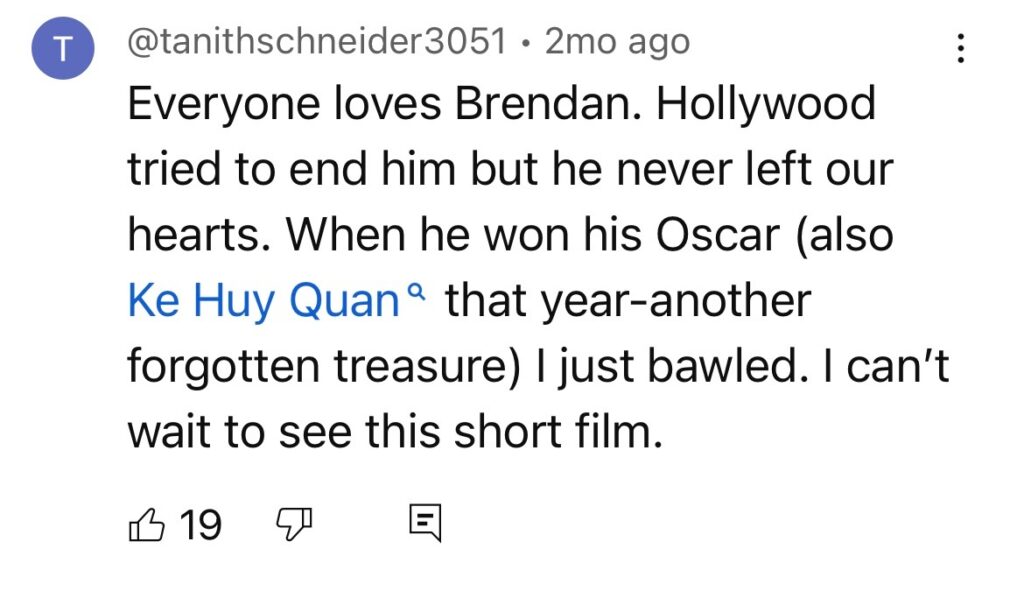The width and height of the screenshot is (1024, 591).
Task: Click the small search icon after Quan
Action: (x=422, y=291)
